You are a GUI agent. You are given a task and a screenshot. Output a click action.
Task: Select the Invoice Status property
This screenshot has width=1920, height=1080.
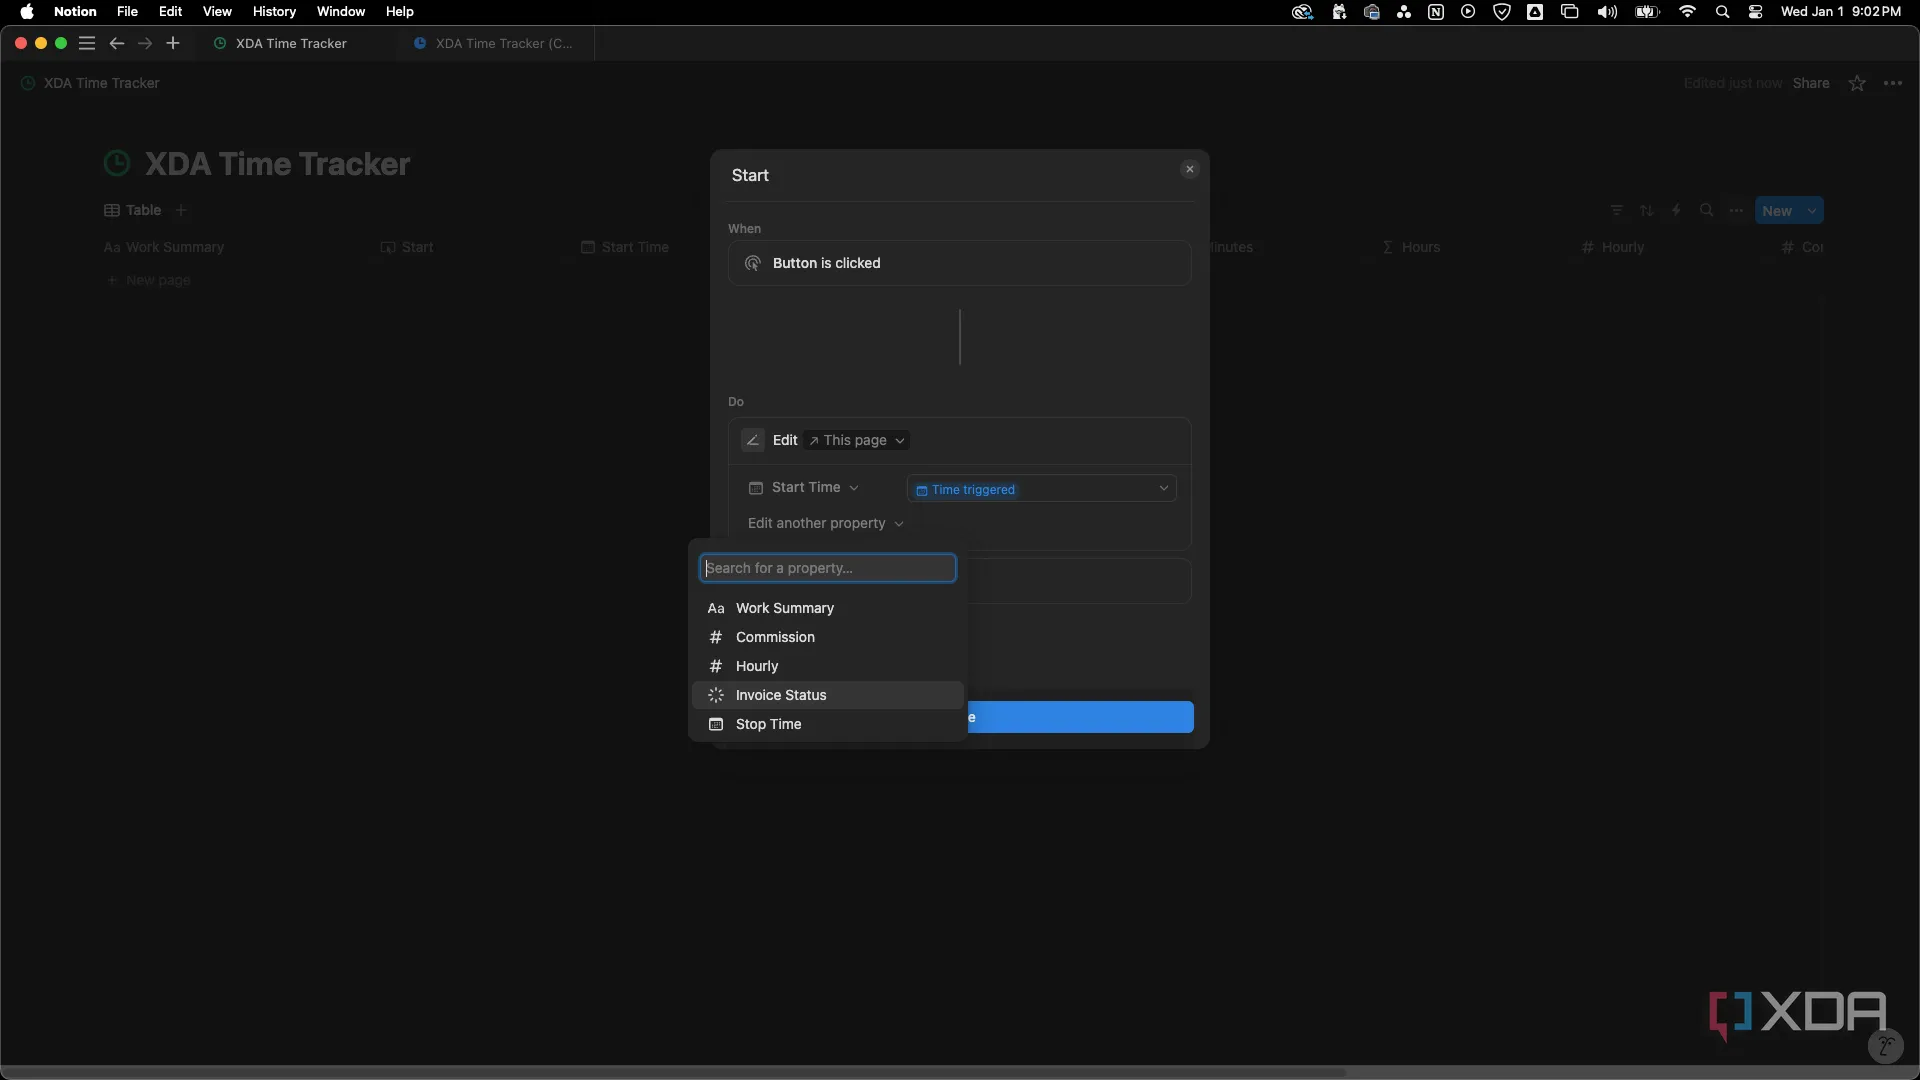(x=828, y=695)
